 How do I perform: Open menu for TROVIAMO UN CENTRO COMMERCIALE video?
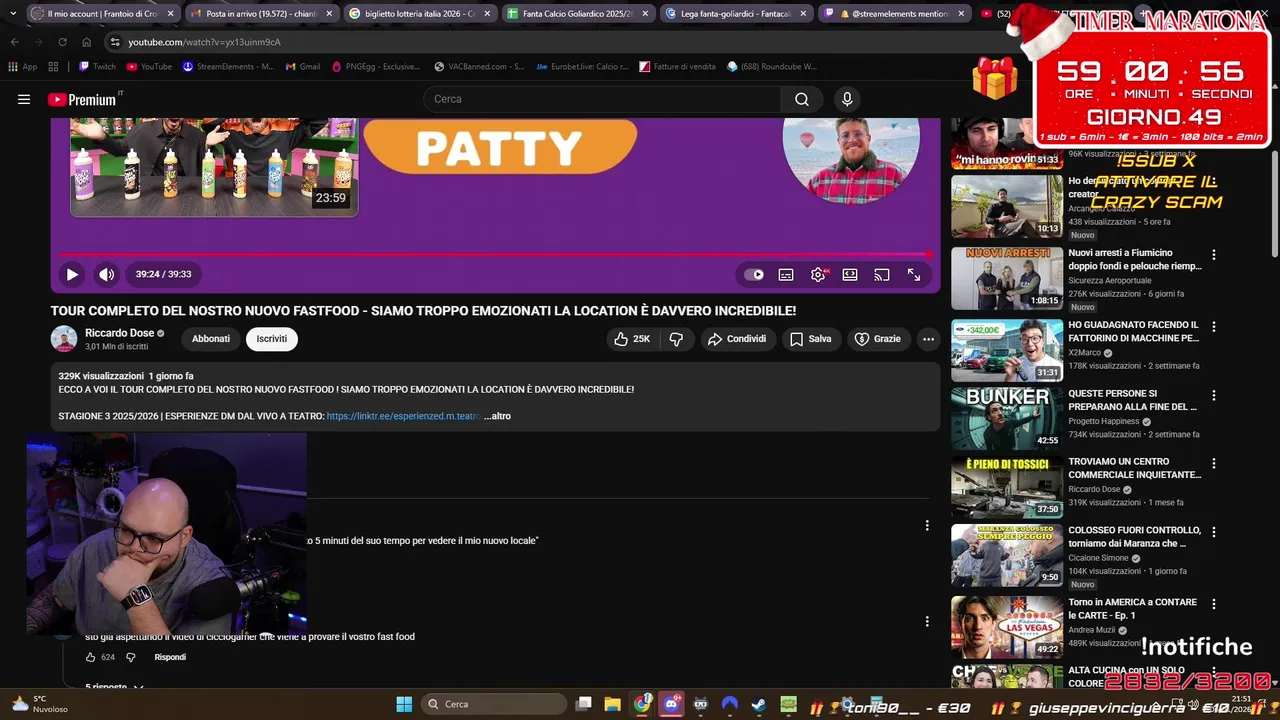point(1214,464)
